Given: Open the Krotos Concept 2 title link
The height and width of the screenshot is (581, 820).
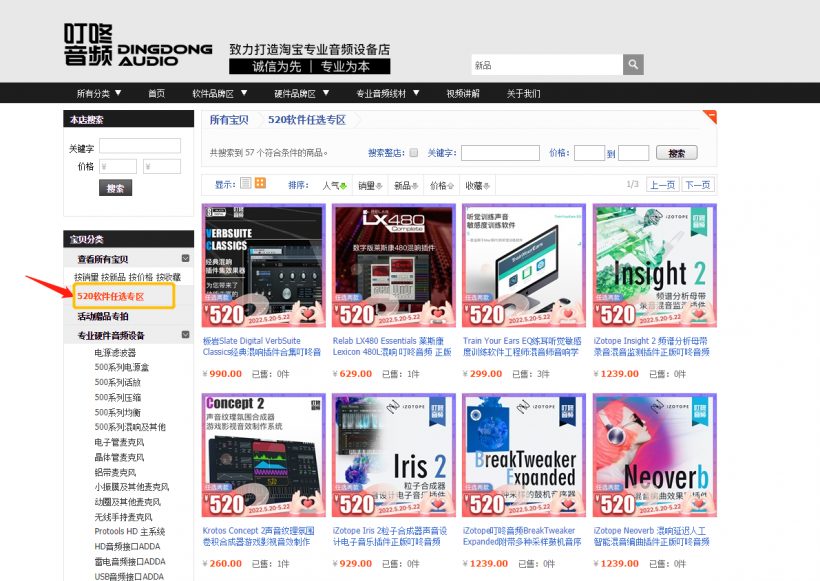Looking at the screenshot, I should 259,536.
